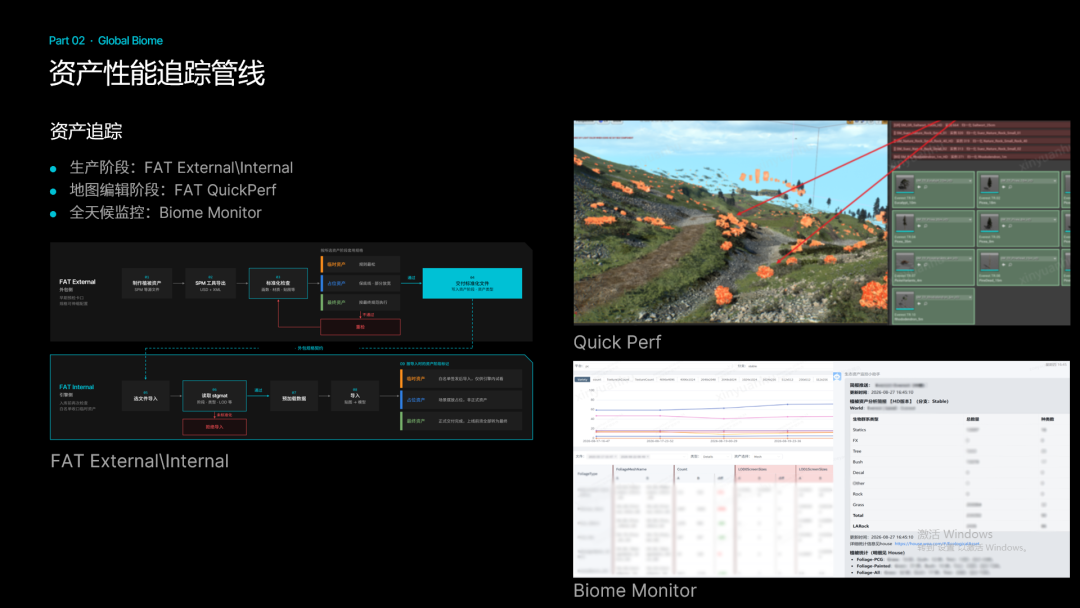
Task: Click the magnifier icon on the Eucalypt_10m card
Action: pyautogui.click(x=926, y=187)
